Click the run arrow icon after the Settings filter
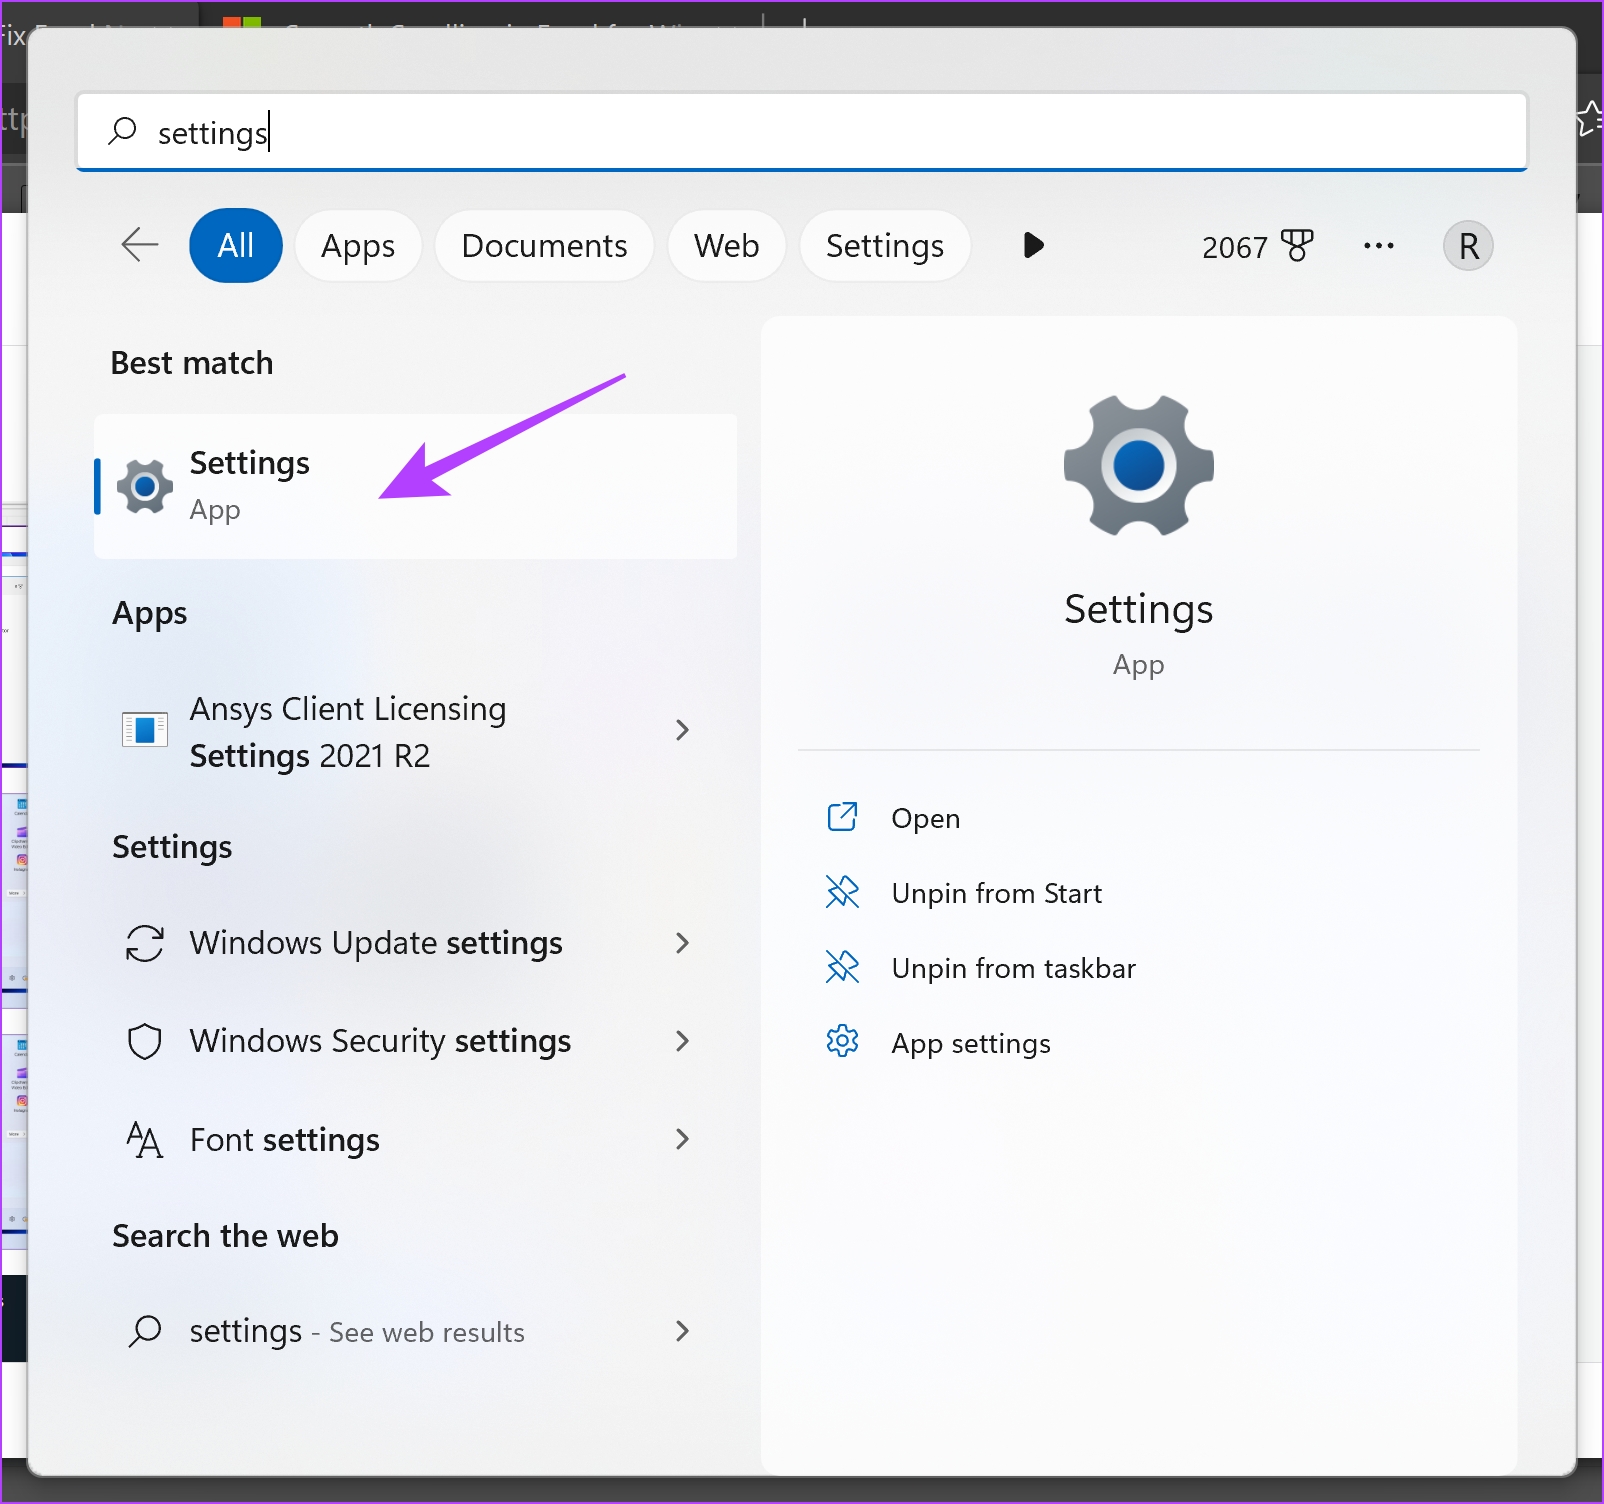 (x=1033, y=245)
